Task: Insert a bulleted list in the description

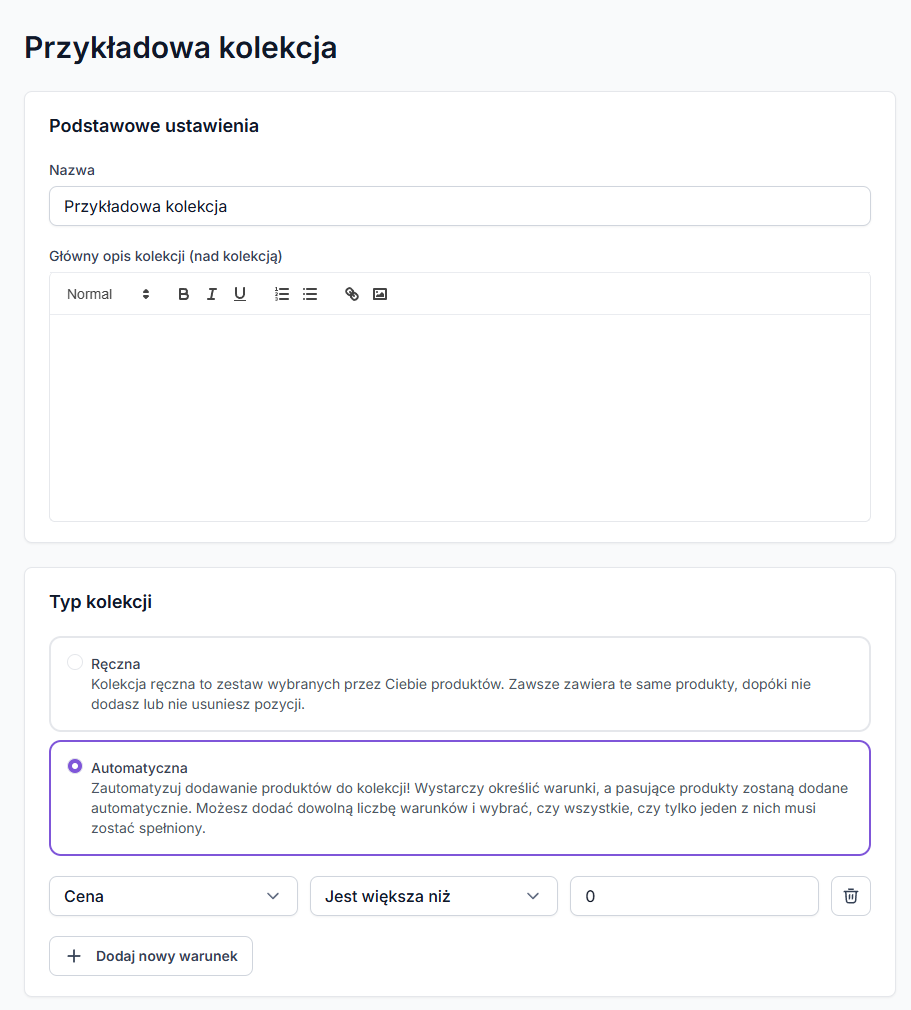Action: 310,294
